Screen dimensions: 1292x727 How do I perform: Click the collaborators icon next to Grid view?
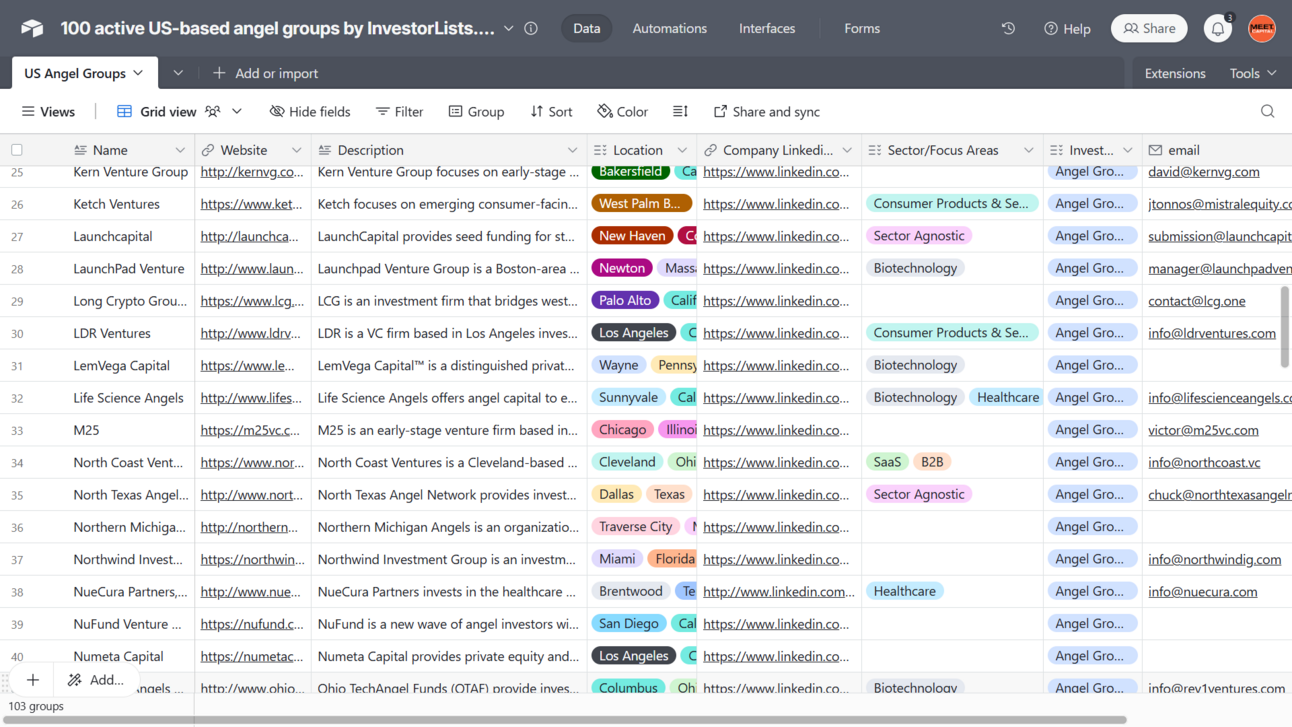(x=213, y=111)
